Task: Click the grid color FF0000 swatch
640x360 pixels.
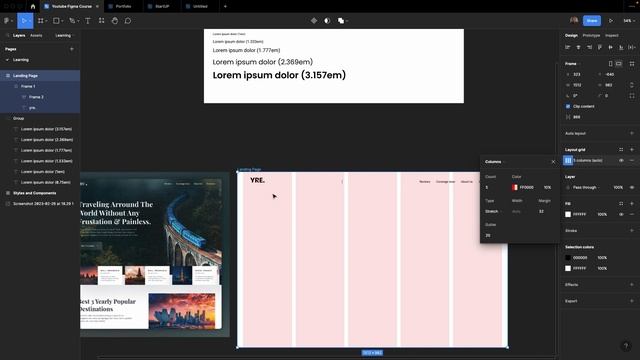Action: click(x=515, y=187)
